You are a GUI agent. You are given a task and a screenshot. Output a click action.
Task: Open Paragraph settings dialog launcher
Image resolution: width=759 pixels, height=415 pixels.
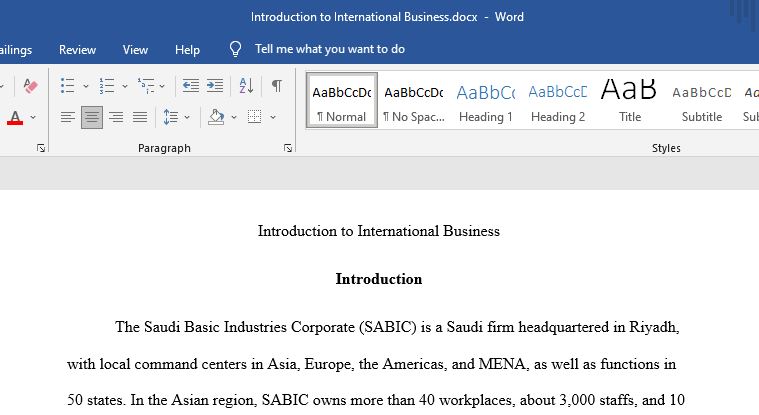pos(288,148)
